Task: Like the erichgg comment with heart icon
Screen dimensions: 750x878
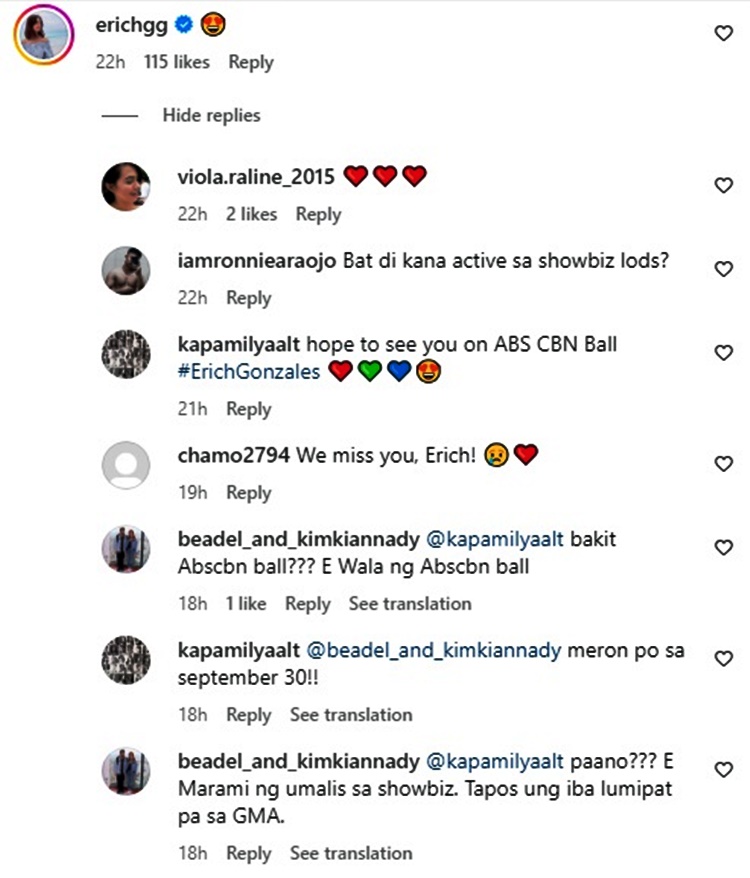Action: click(723, 34)
